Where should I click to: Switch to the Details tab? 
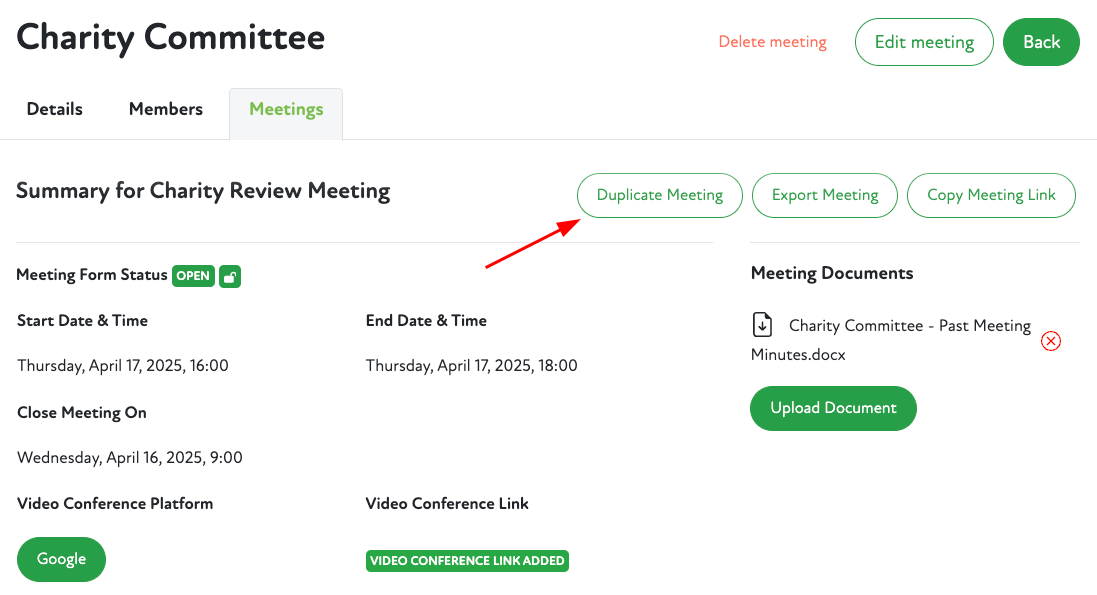[x=55, y=110]
